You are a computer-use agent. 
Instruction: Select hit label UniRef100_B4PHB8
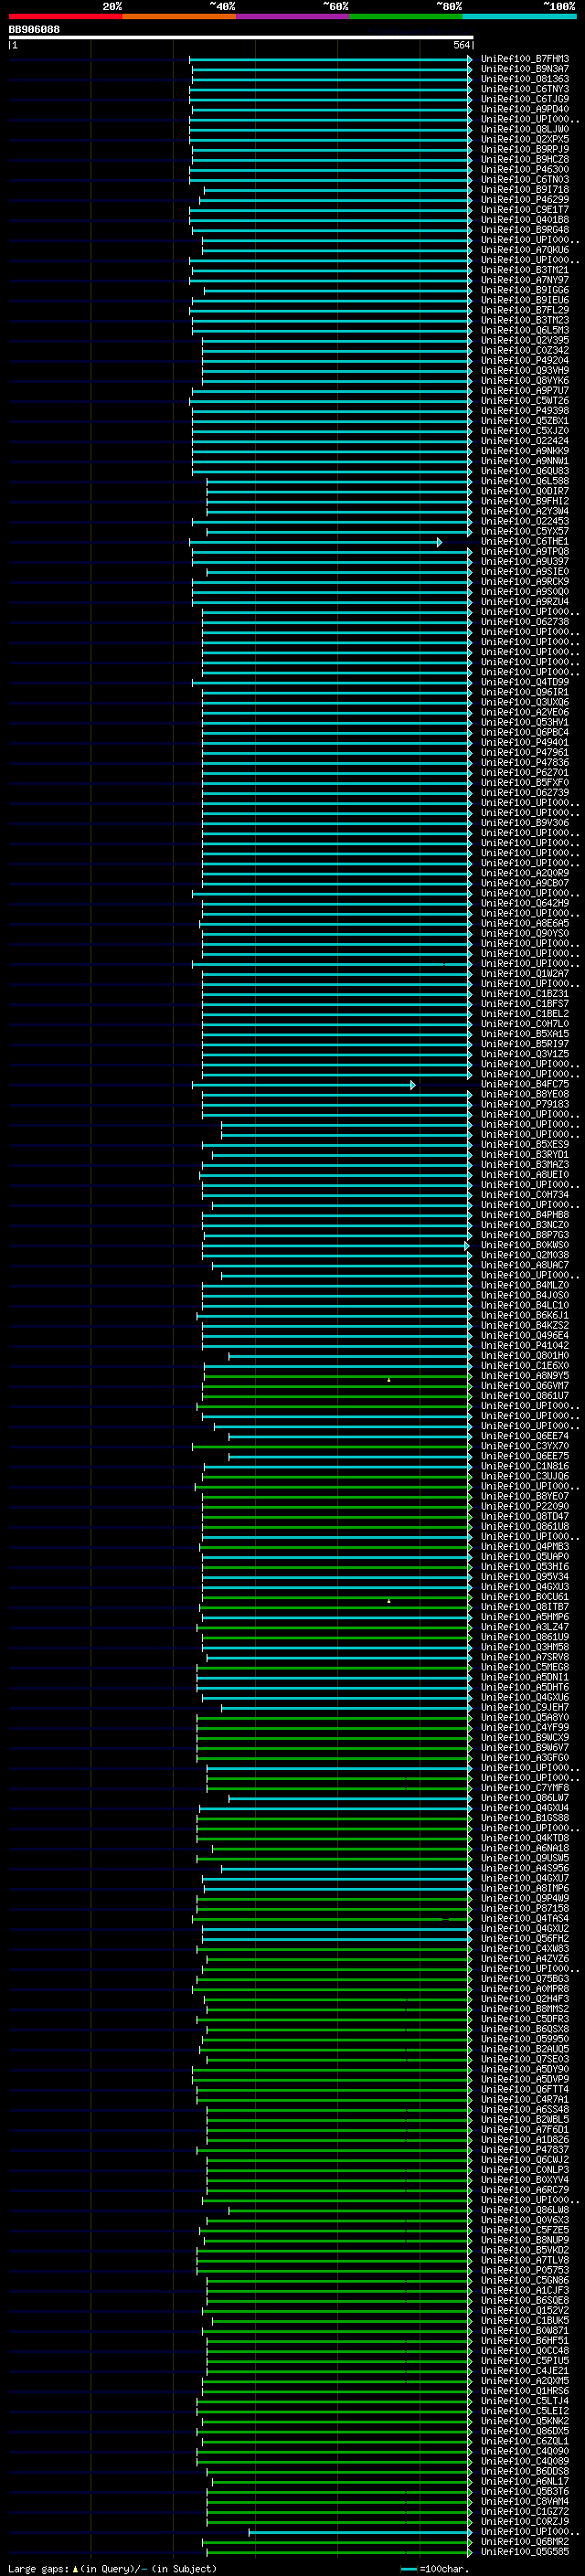[524, 1215]
